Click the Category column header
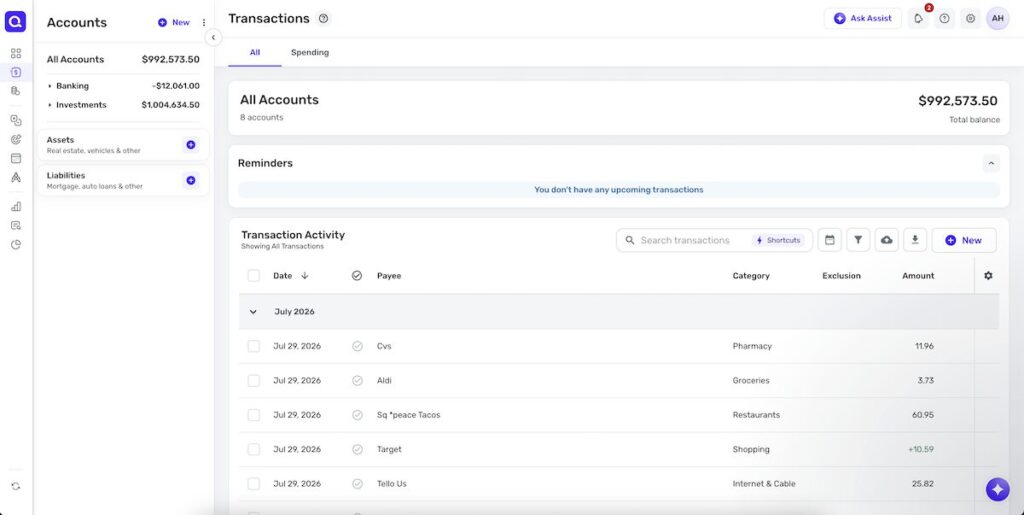This screenshot has width=1024, height=515. tap(751, 275)
